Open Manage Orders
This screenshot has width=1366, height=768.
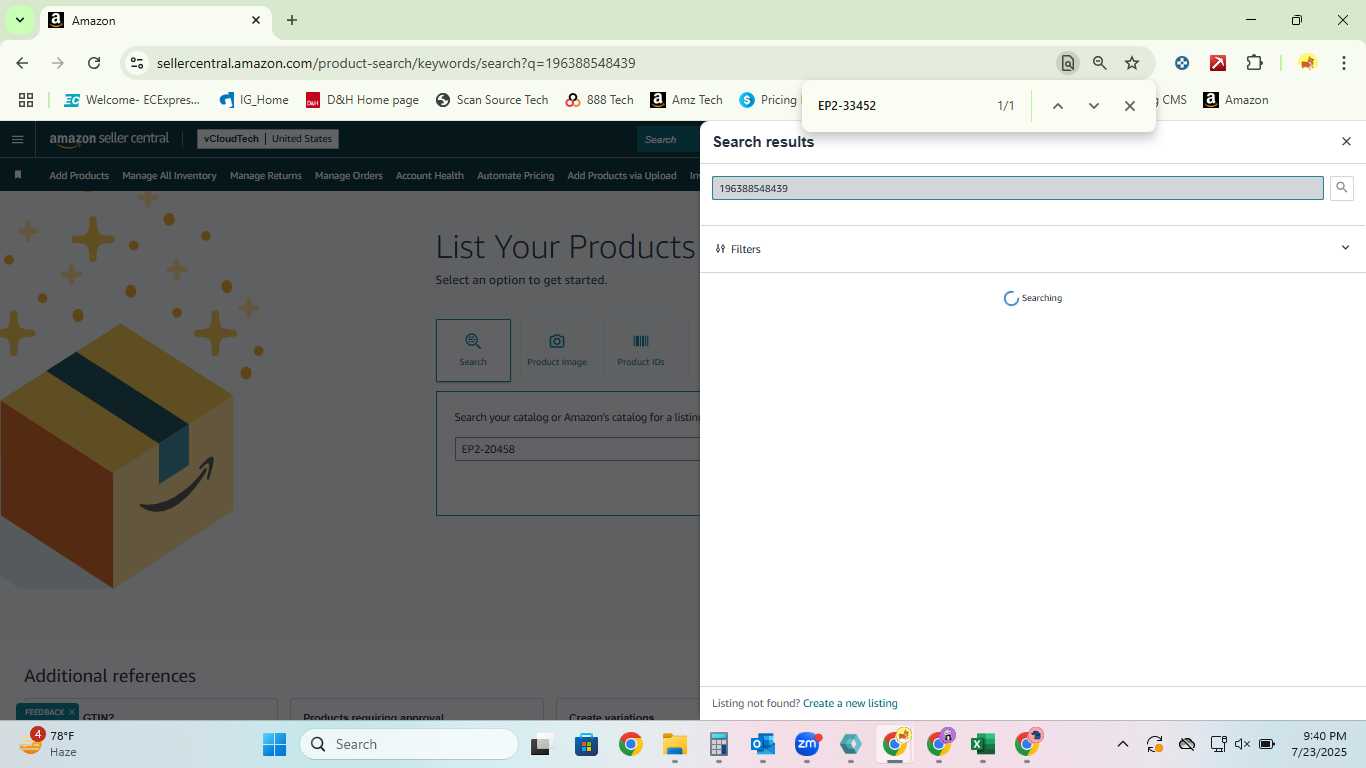349,175
